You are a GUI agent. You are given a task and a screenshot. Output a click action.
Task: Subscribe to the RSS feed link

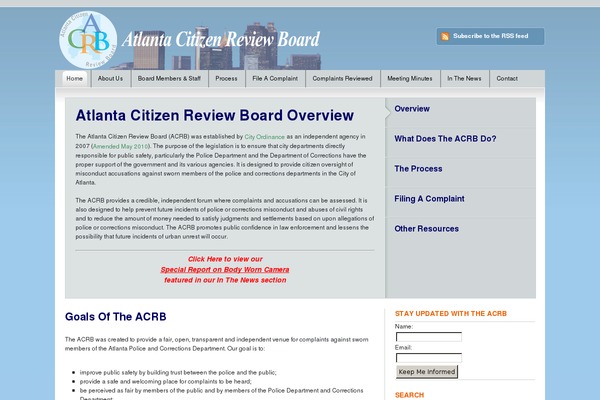click(x=491, y=36)
